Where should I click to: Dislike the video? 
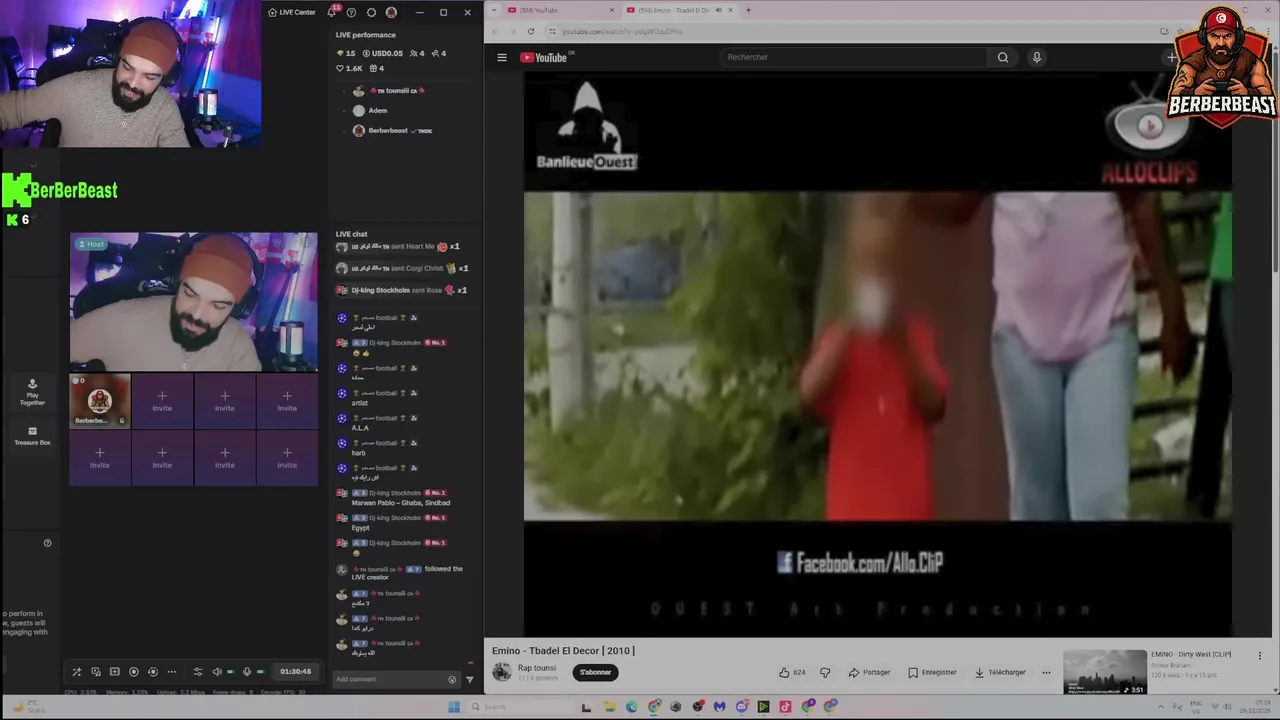(x=825, y=672)
